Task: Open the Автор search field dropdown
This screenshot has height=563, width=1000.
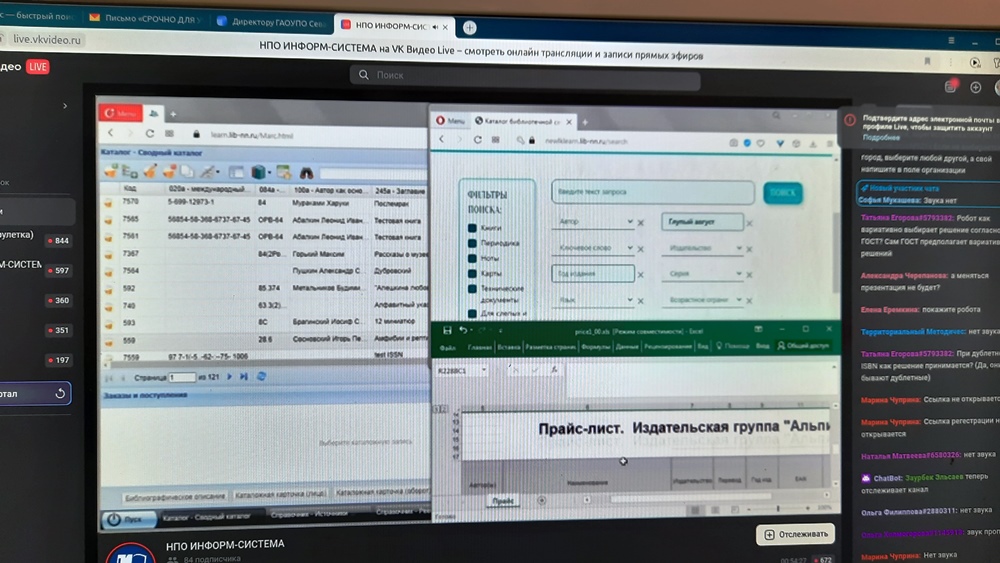Action: [x=629, y=221]
